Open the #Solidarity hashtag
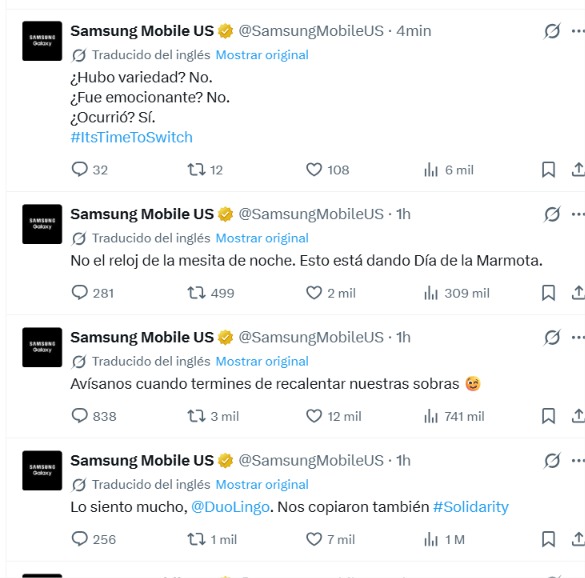Image resolution: width=585 pixels, height=578 pixels. [x=471, y=507]
